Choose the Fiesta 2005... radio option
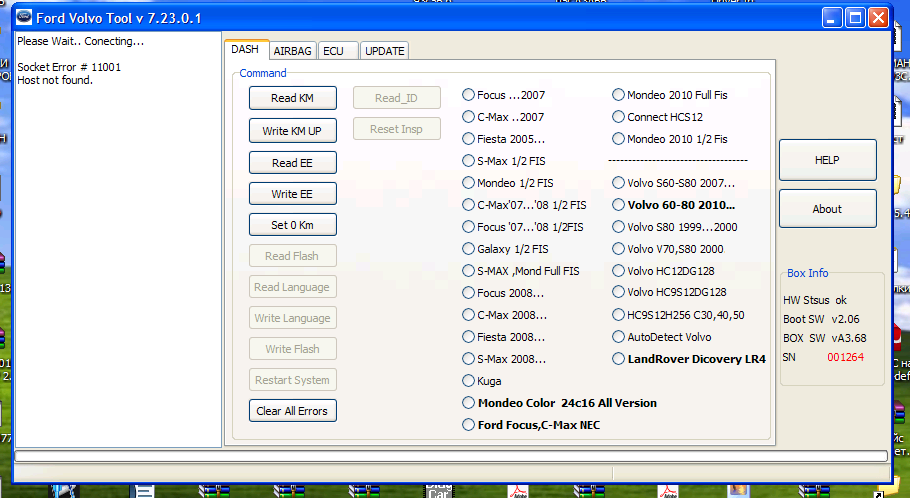The height and width of the screenshot is (498, 910). point(503,139)
